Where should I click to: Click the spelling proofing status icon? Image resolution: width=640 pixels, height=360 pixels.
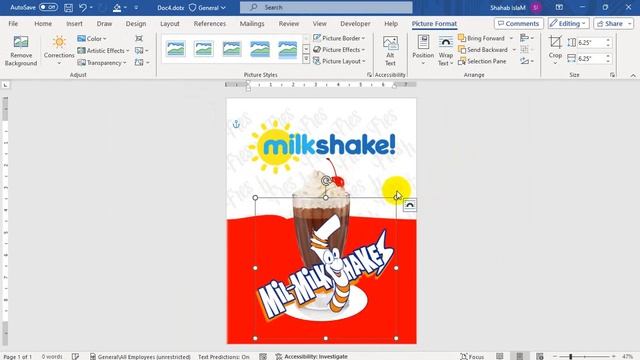(75, 356)
